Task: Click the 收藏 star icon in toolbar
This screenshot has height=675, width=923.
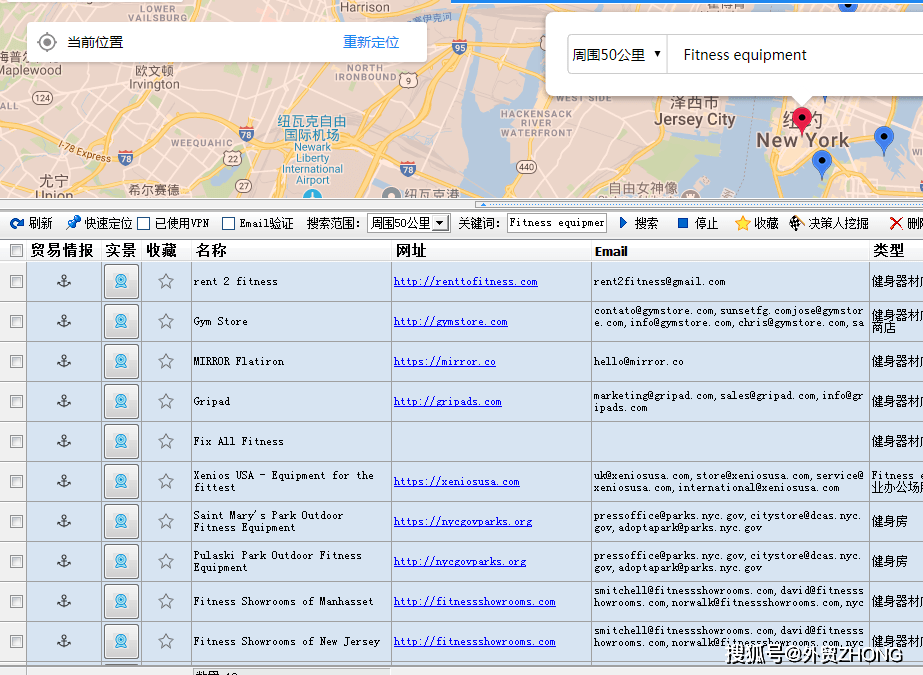Action: click(x=742, y=223)
